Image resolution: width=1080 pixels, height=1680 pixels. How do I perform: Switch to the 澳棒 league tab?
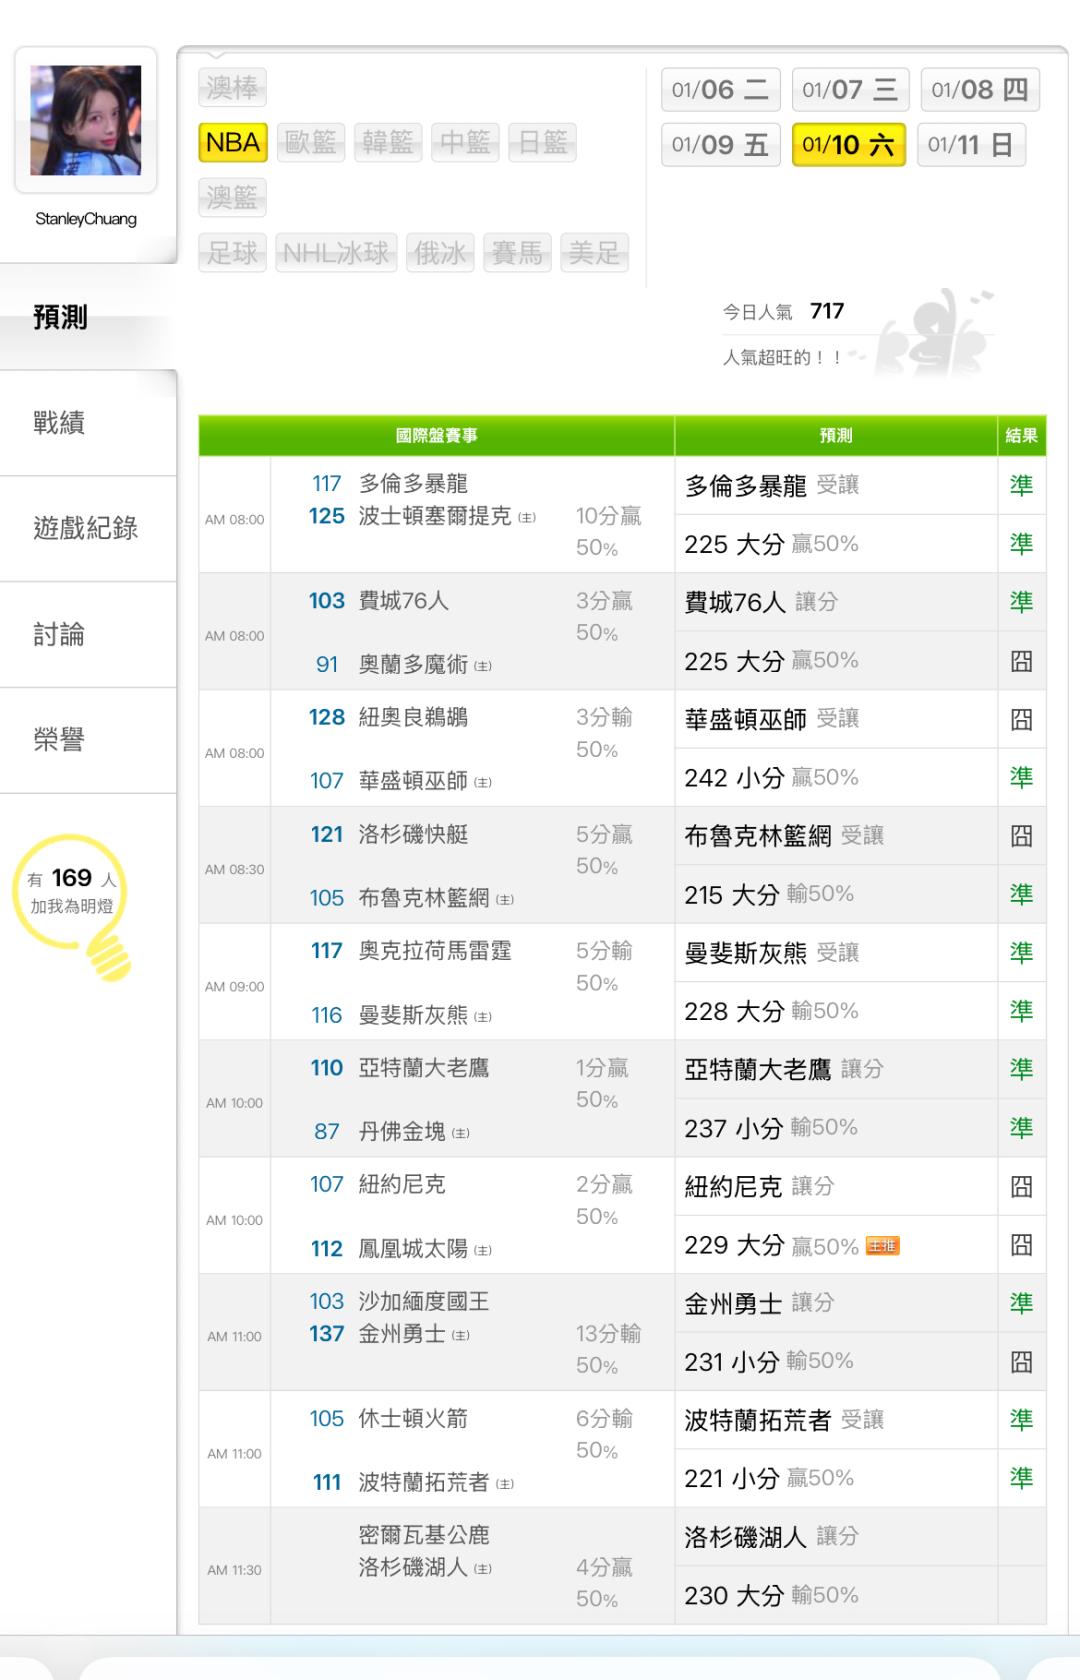click(x=233, y=88)
